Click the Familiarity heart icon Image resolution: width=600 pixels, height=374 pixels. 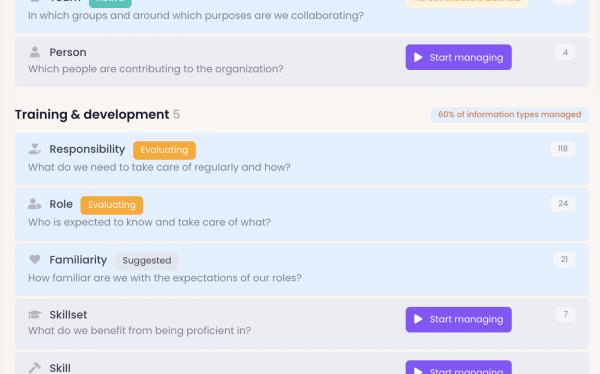pos(35,260)
